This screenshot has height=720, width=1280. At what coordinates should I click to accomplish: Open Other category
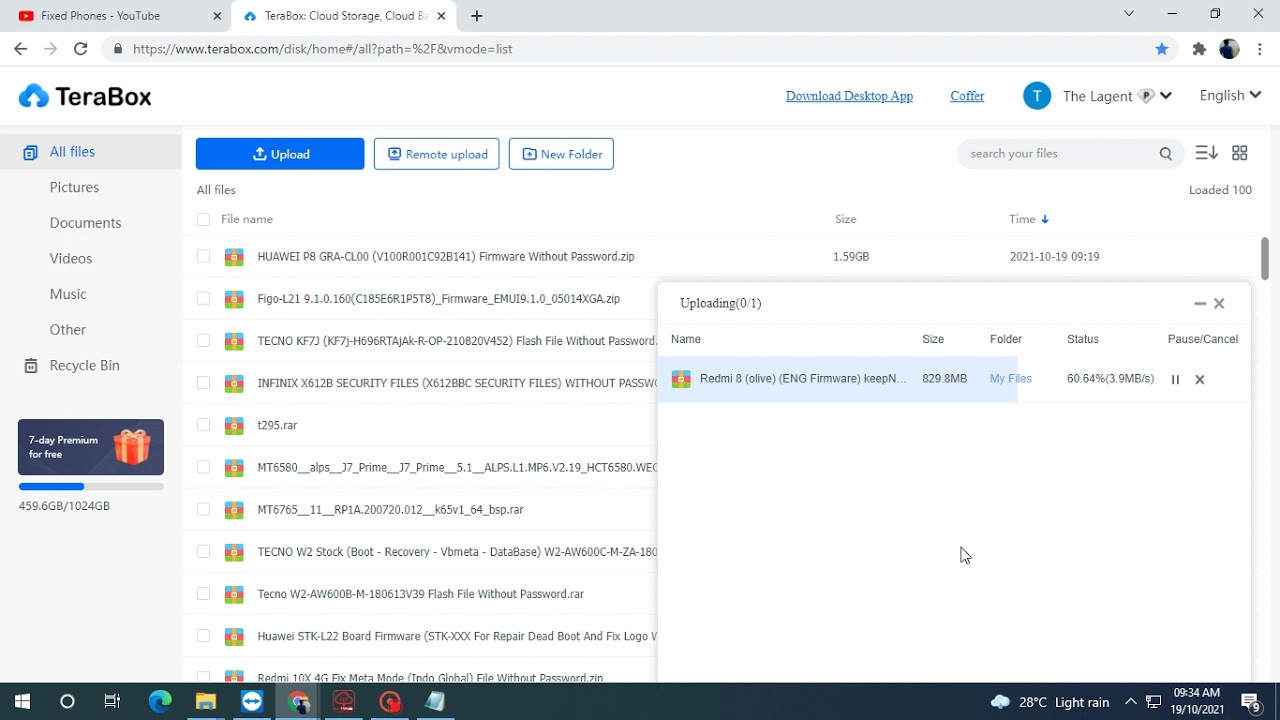coord(68,330)
